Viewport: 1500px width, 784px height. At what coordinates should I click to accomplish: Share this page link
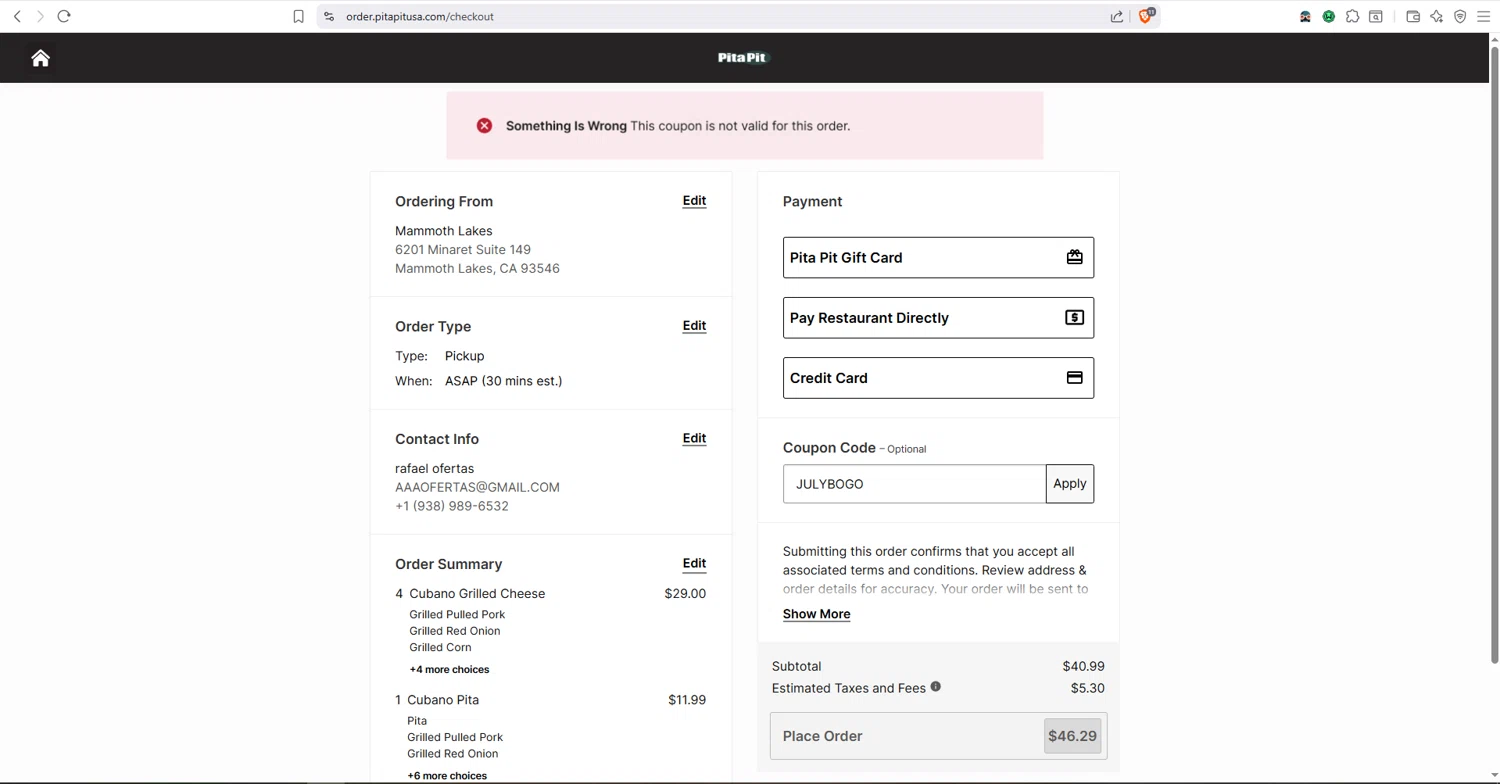1117,16
